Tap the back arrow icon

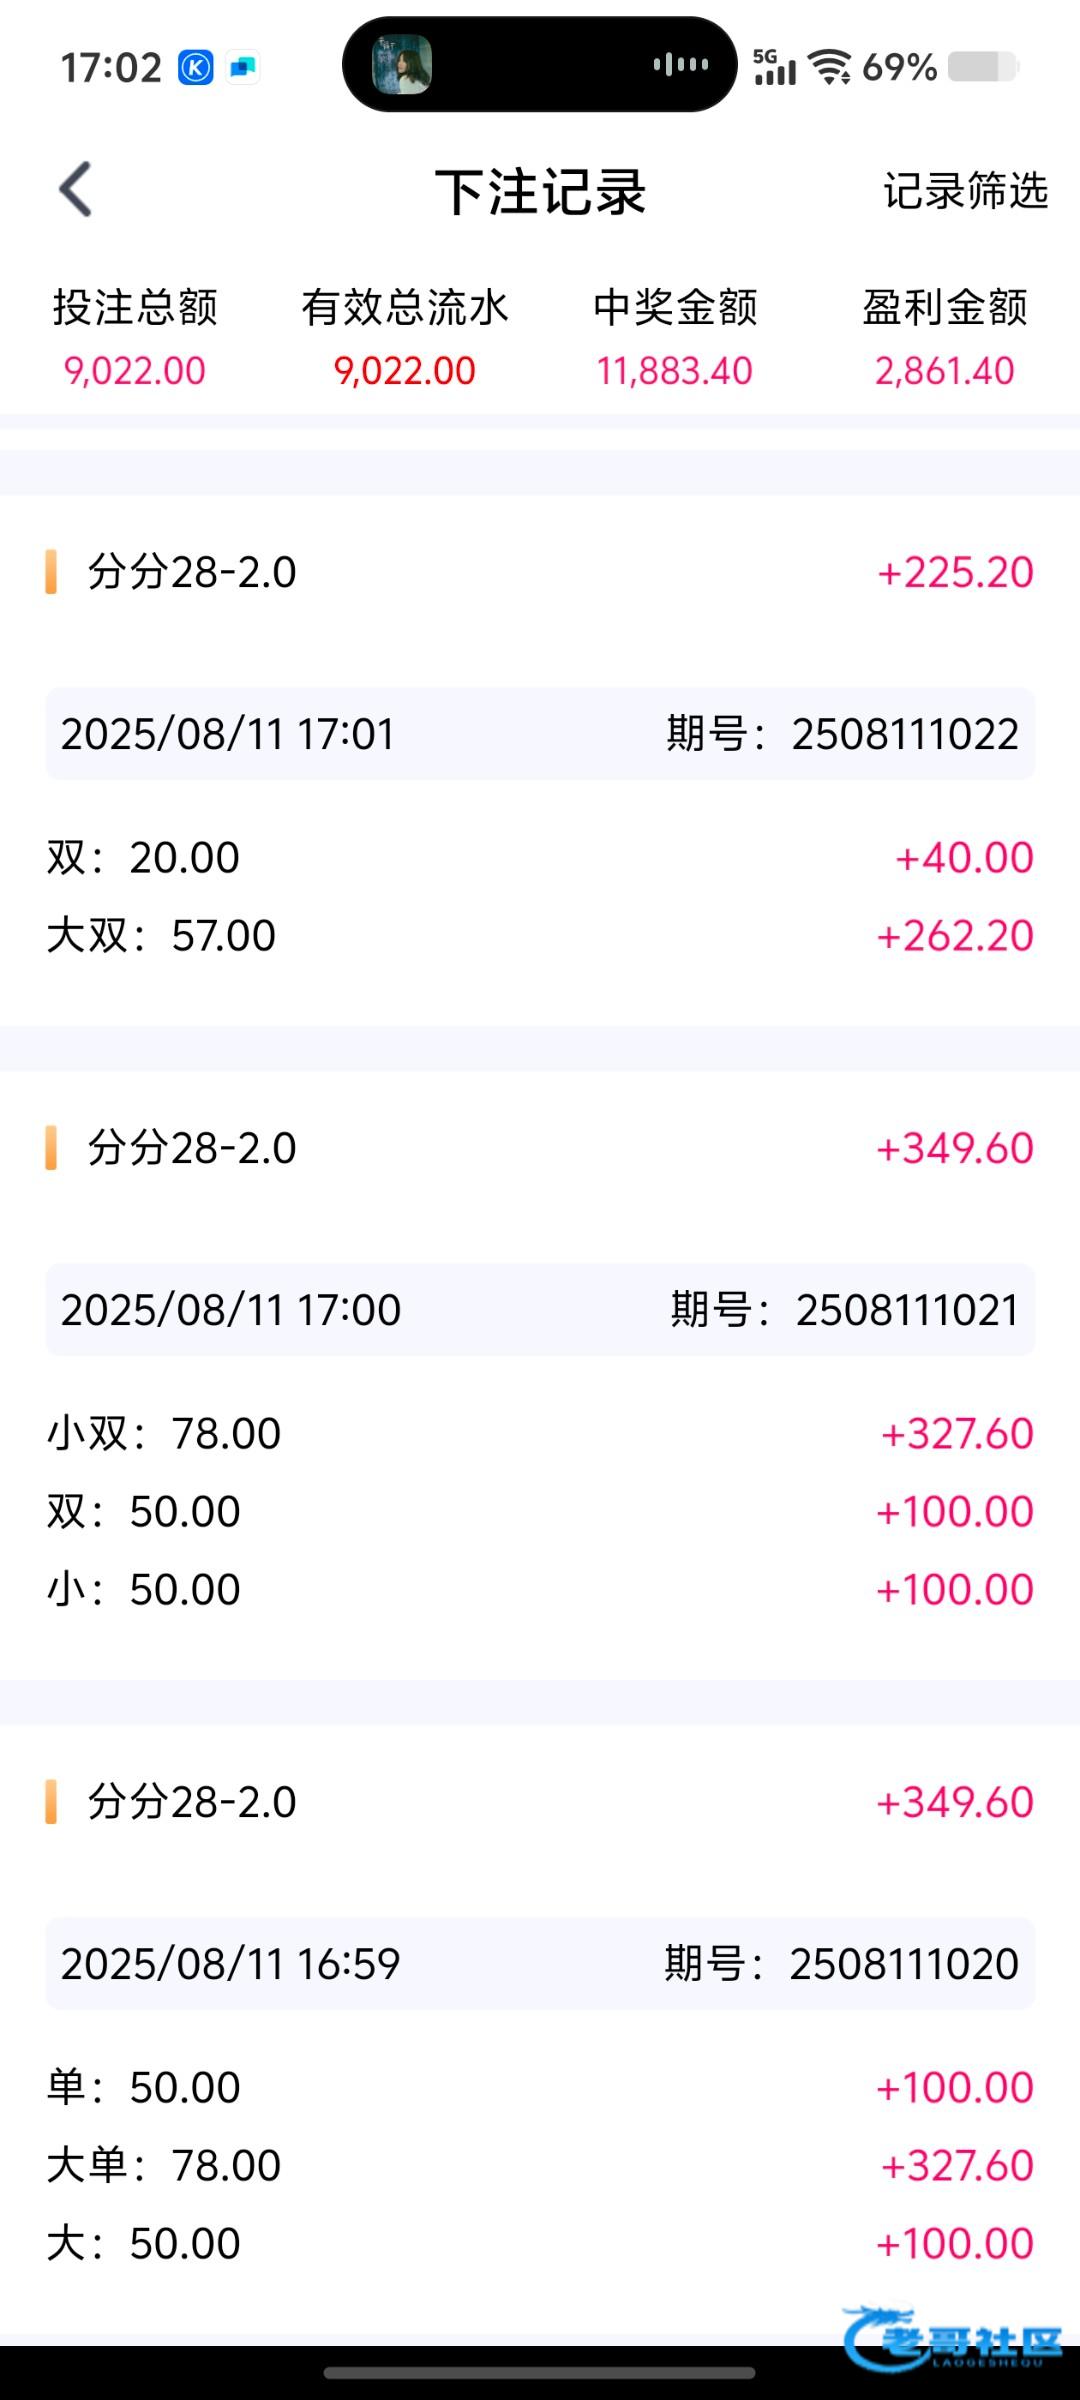76,189
